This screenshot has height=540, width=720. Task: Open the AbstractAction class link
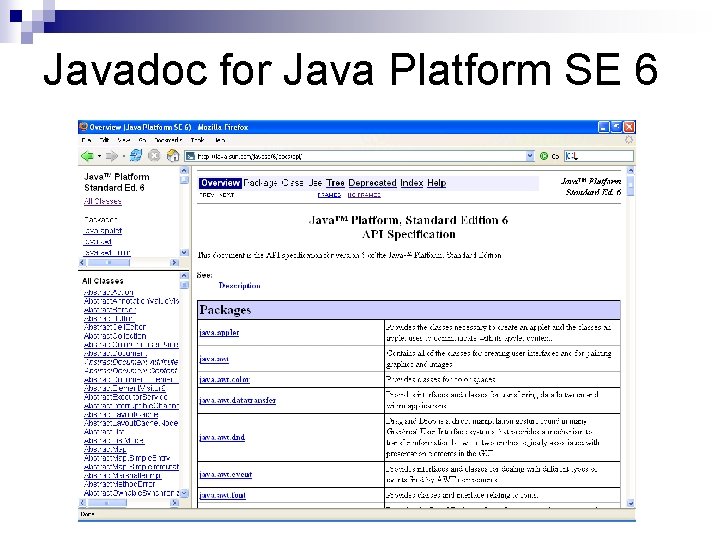coord(108,292)
